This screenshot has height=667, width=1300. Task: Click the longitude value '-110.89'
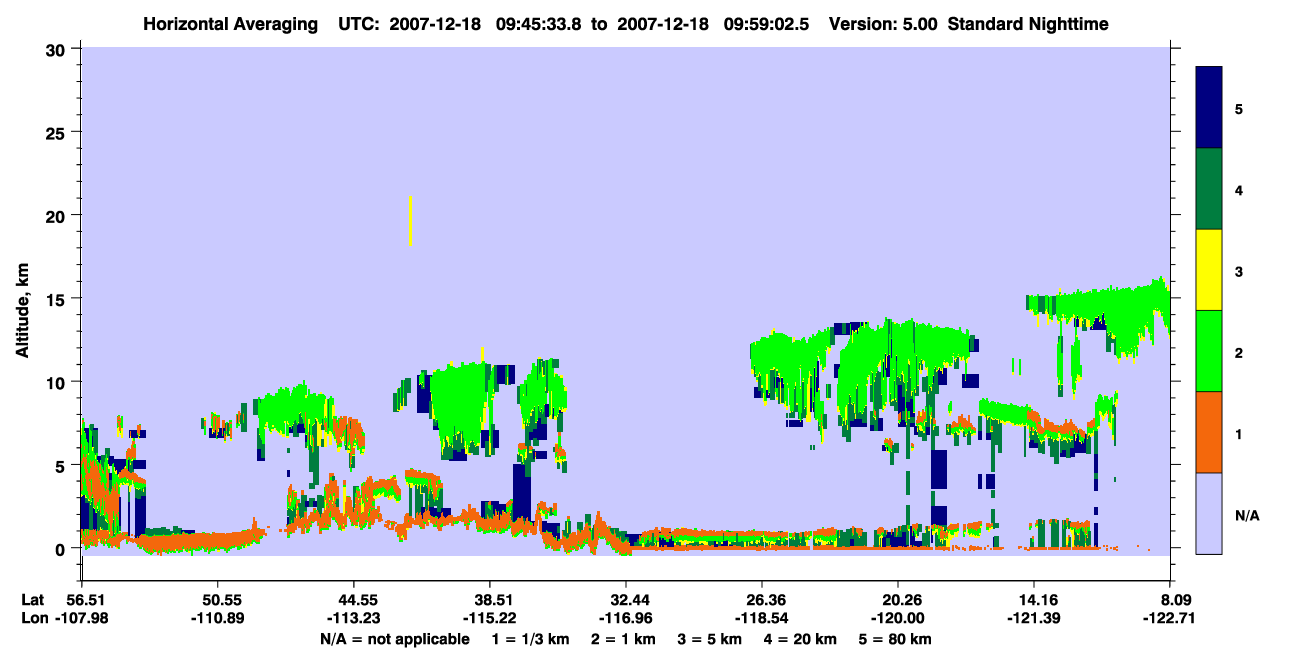[218, 618]
